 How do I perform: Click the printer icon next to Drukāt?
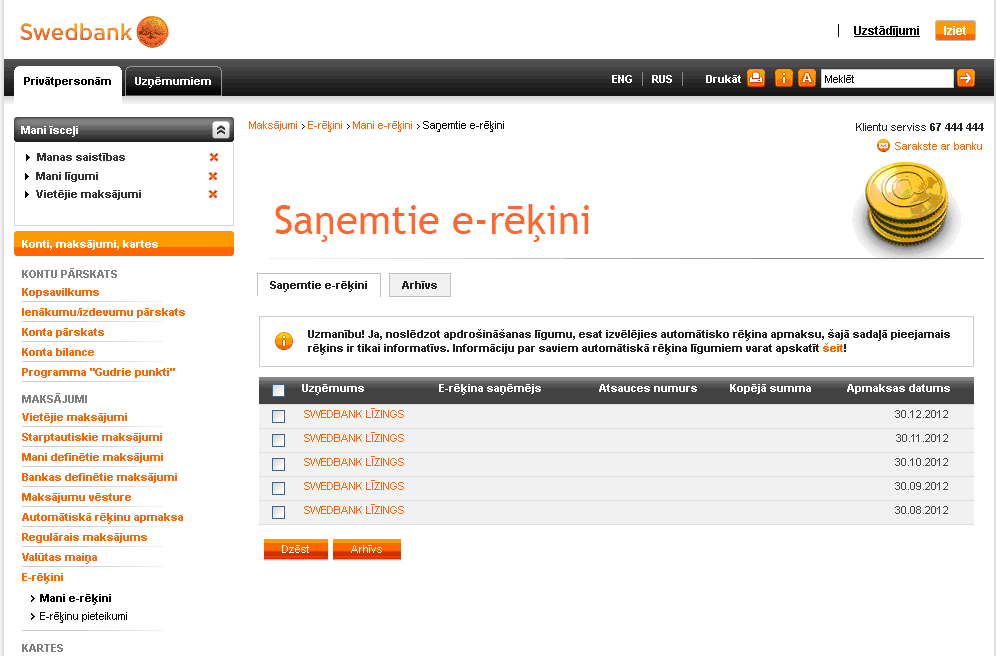click(x=756, y=78)
